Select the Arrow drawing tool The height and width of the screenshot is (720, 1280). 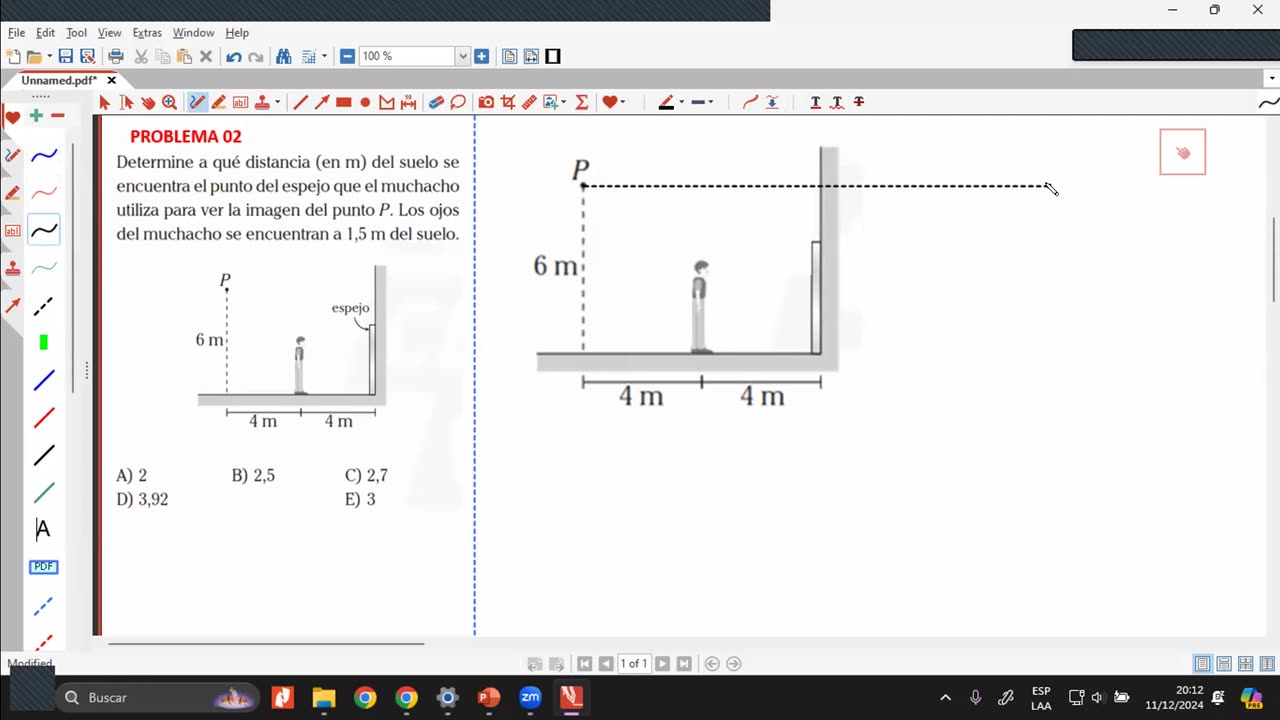(x=322, y=102)
